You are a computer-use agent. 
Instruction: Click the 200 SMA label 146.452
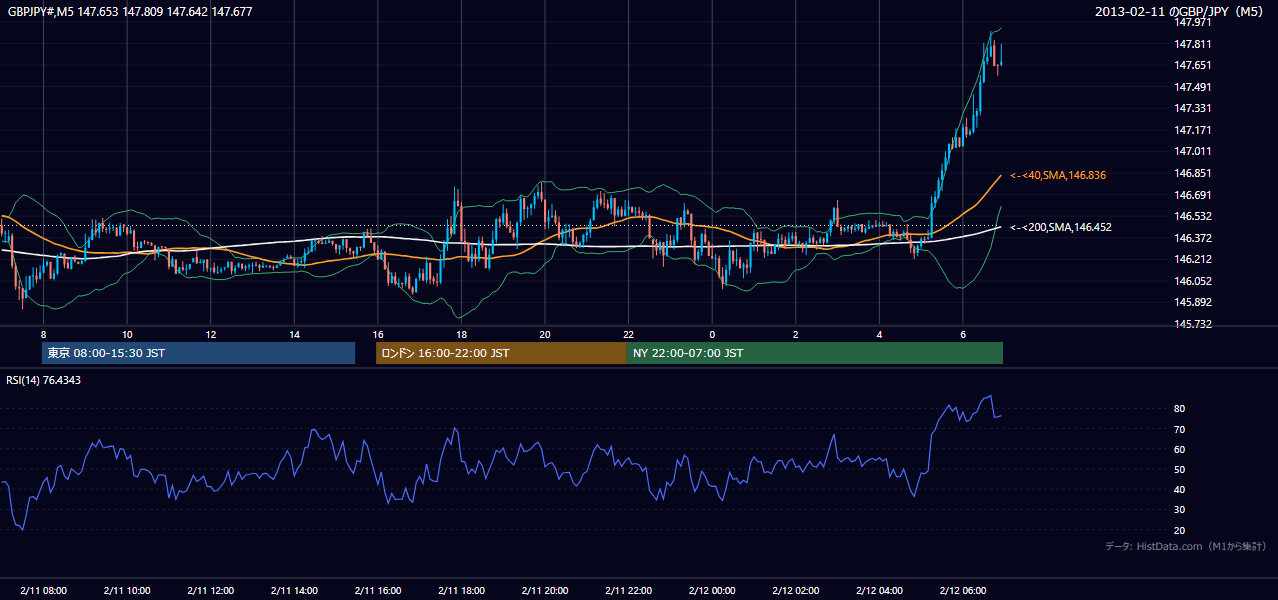tap(1061, 227)
